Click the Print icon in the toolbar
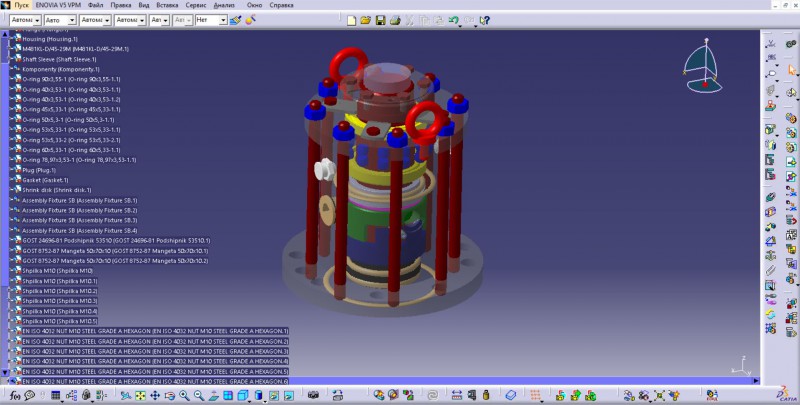 click(395, 20)
